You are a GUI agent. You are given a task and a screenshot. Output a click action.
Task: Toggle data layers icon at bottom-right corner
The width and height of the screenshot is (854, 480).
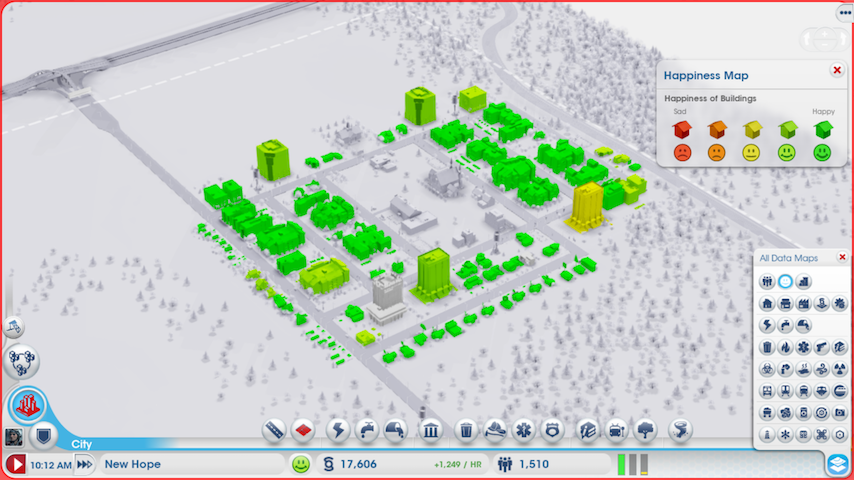click(838, 465)
